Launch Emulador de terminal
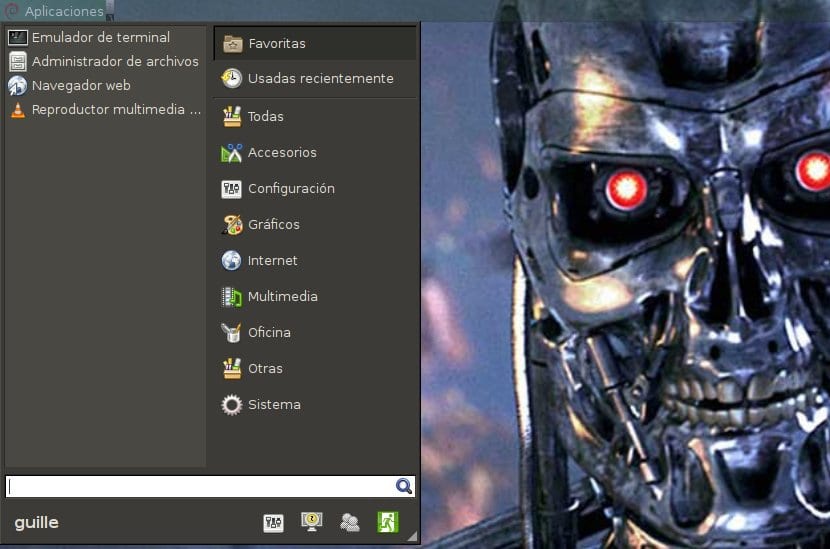The height and width of the screenshot is (549, 830). click(x=105, y=38)
